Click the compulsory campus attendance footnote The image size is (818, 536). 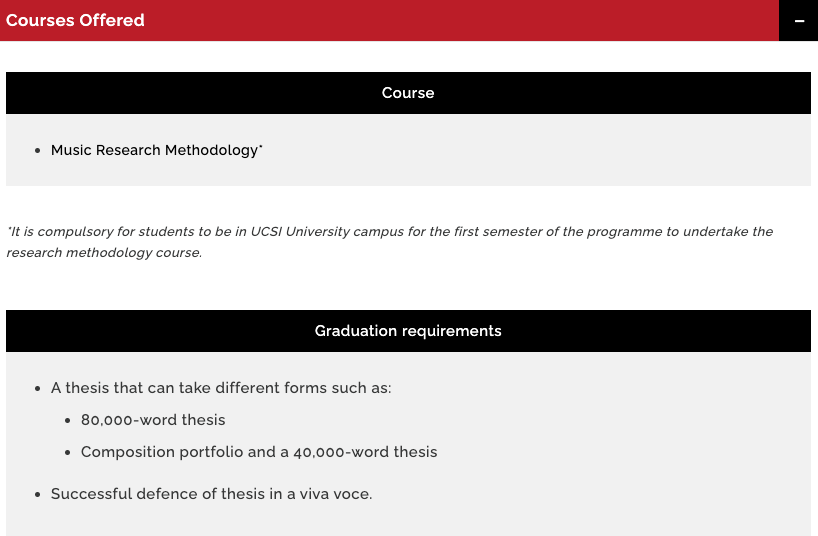[x=390, y=242]
